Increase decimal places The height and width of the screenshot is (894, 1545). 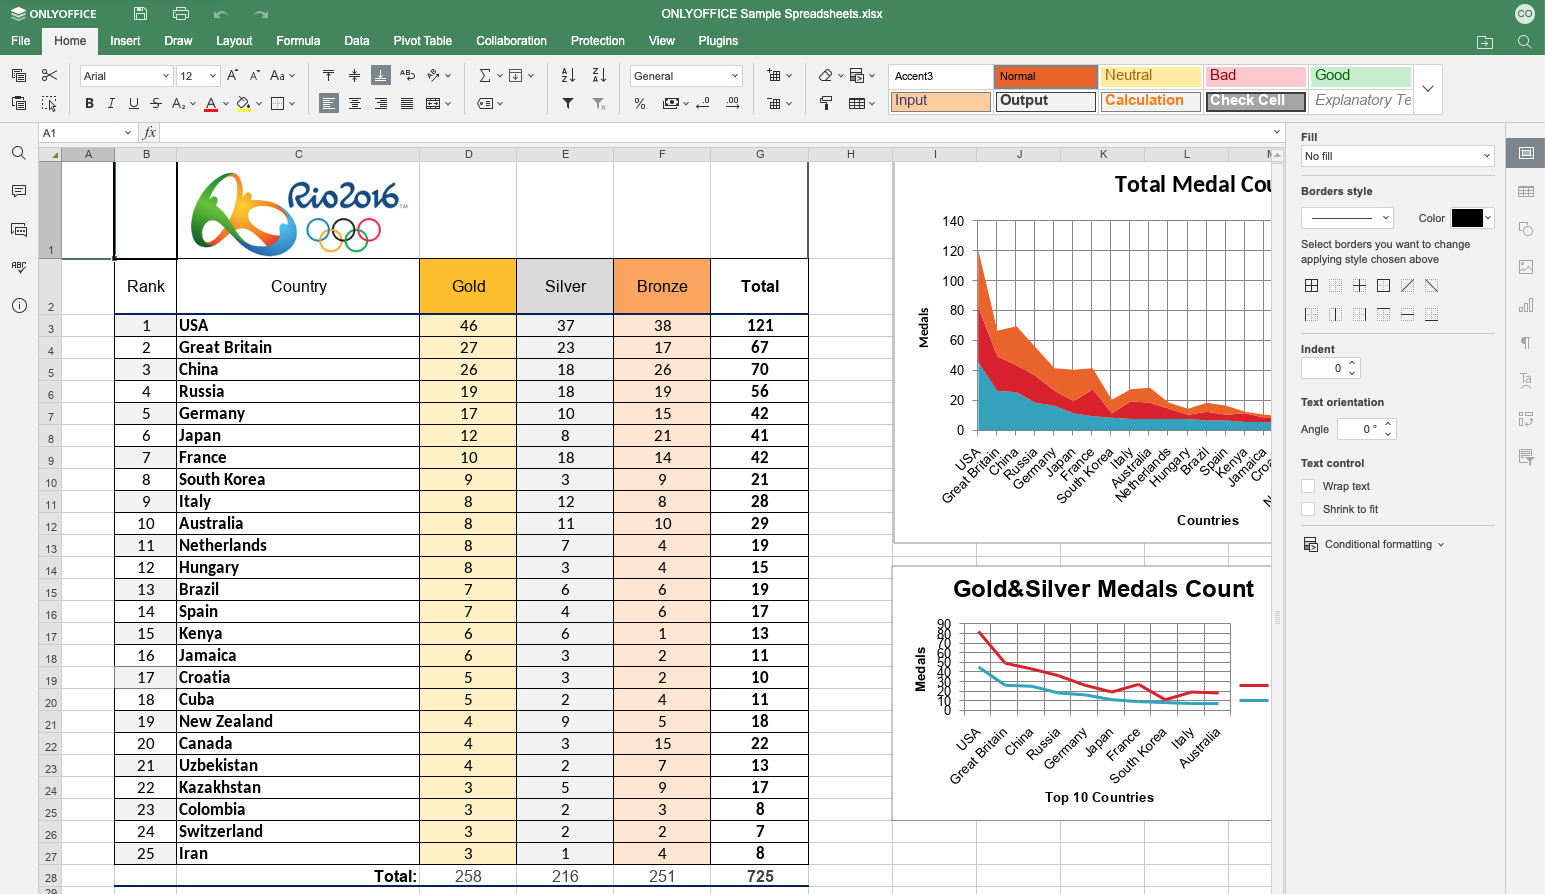(733, 103)
